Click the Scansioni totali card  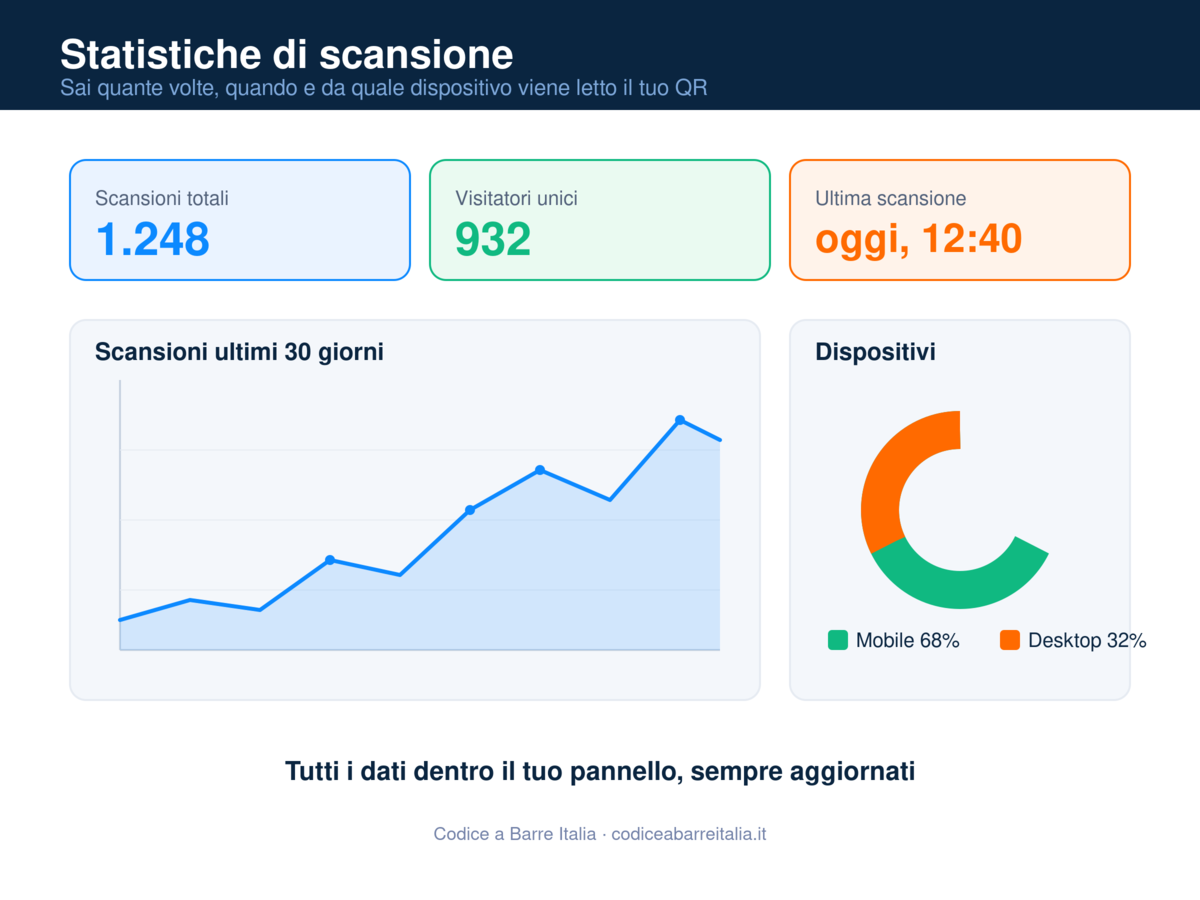coord(240,220)
